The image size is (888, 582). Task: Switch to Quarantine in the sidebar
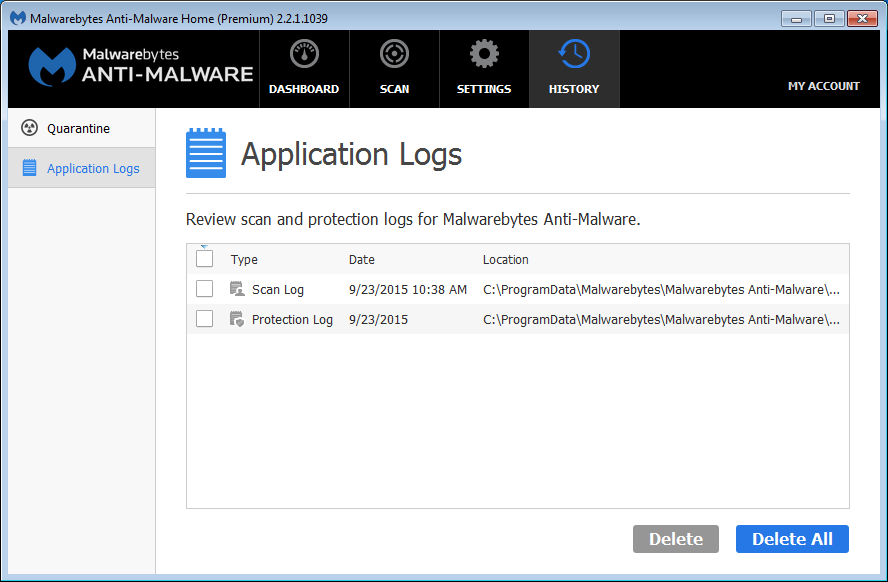[x=78, y=128]
